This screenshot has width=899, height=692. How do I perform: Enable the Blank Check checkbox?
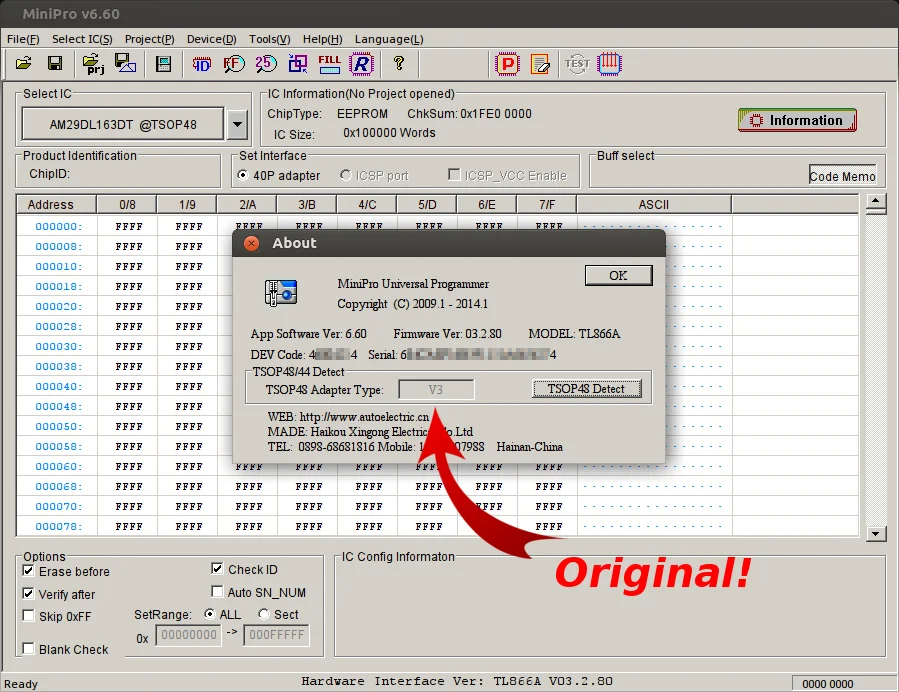tap(28, 648)
